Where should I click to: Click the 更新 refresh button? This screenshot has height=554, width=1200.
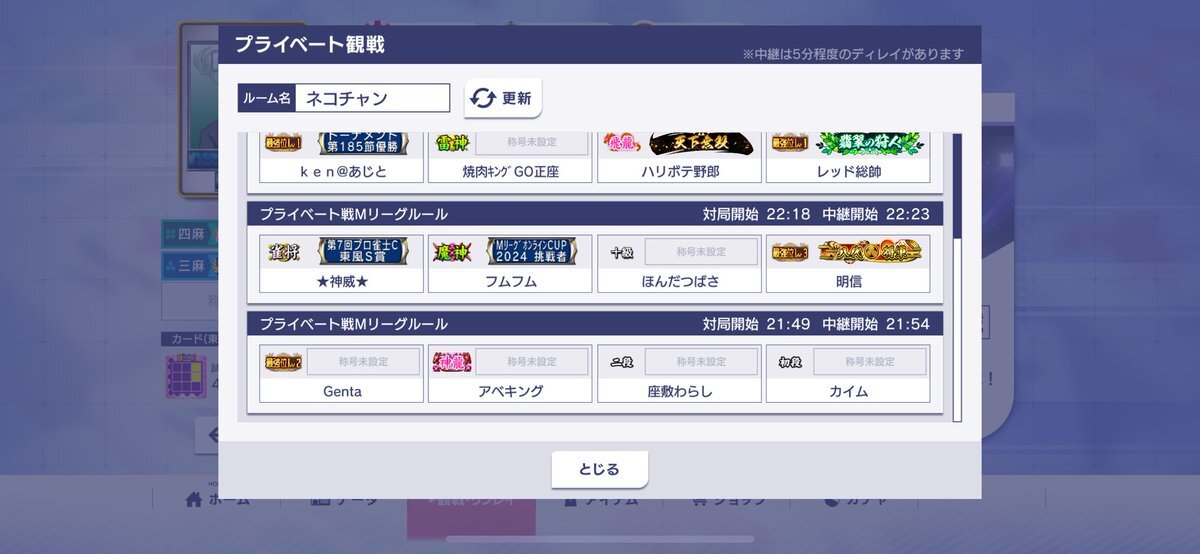tap(503, 98)
